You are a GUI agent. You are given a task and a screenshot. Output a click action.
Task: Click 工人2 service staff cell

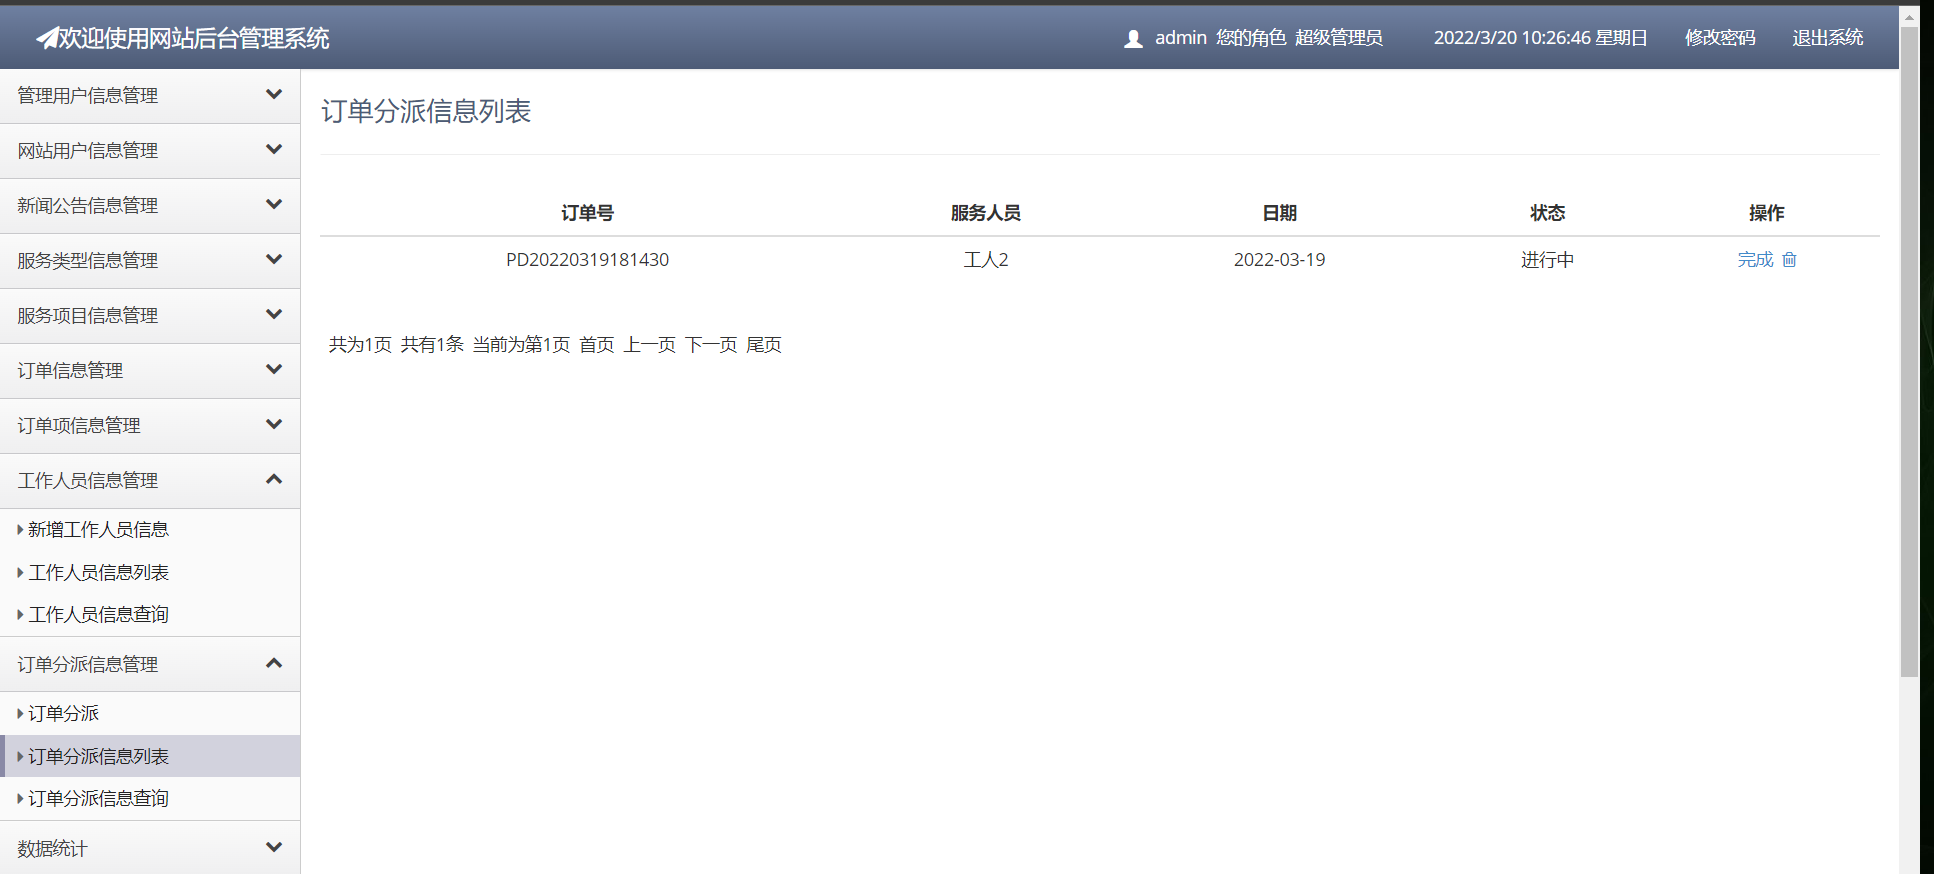(x=986, y=260)
